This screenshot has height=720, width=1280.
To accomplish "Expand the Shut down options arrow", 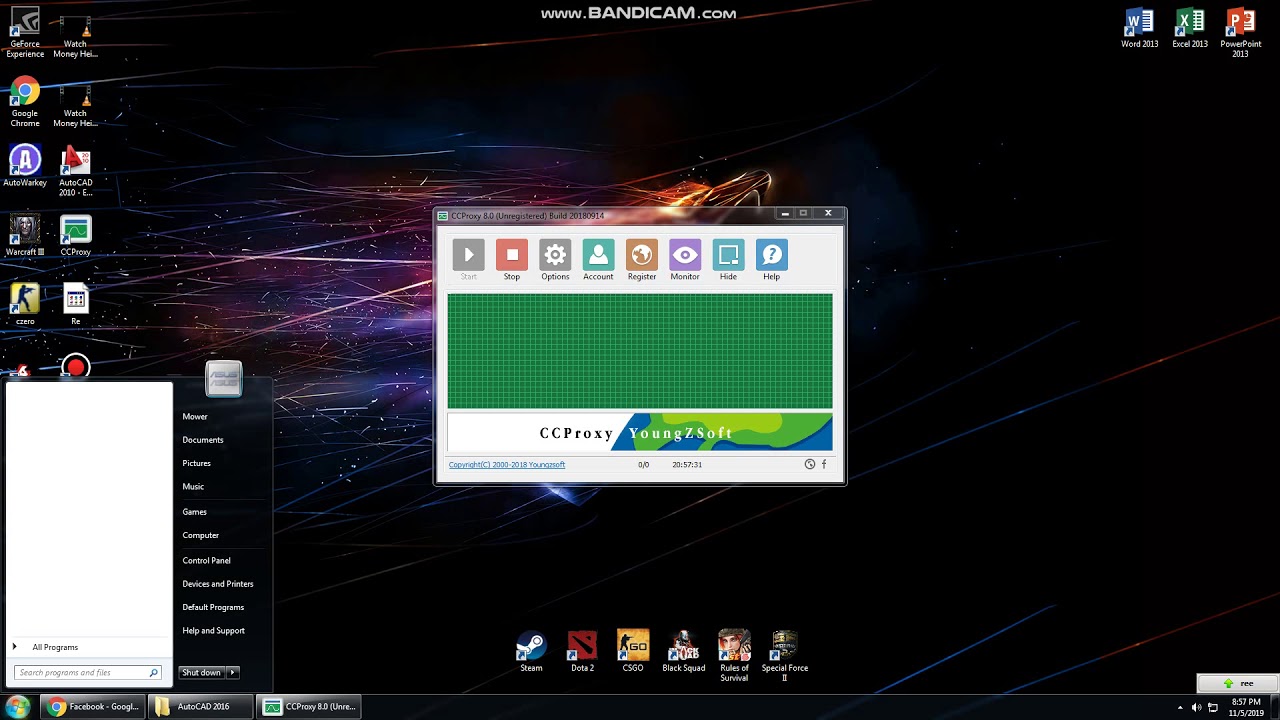I will 233,673.
